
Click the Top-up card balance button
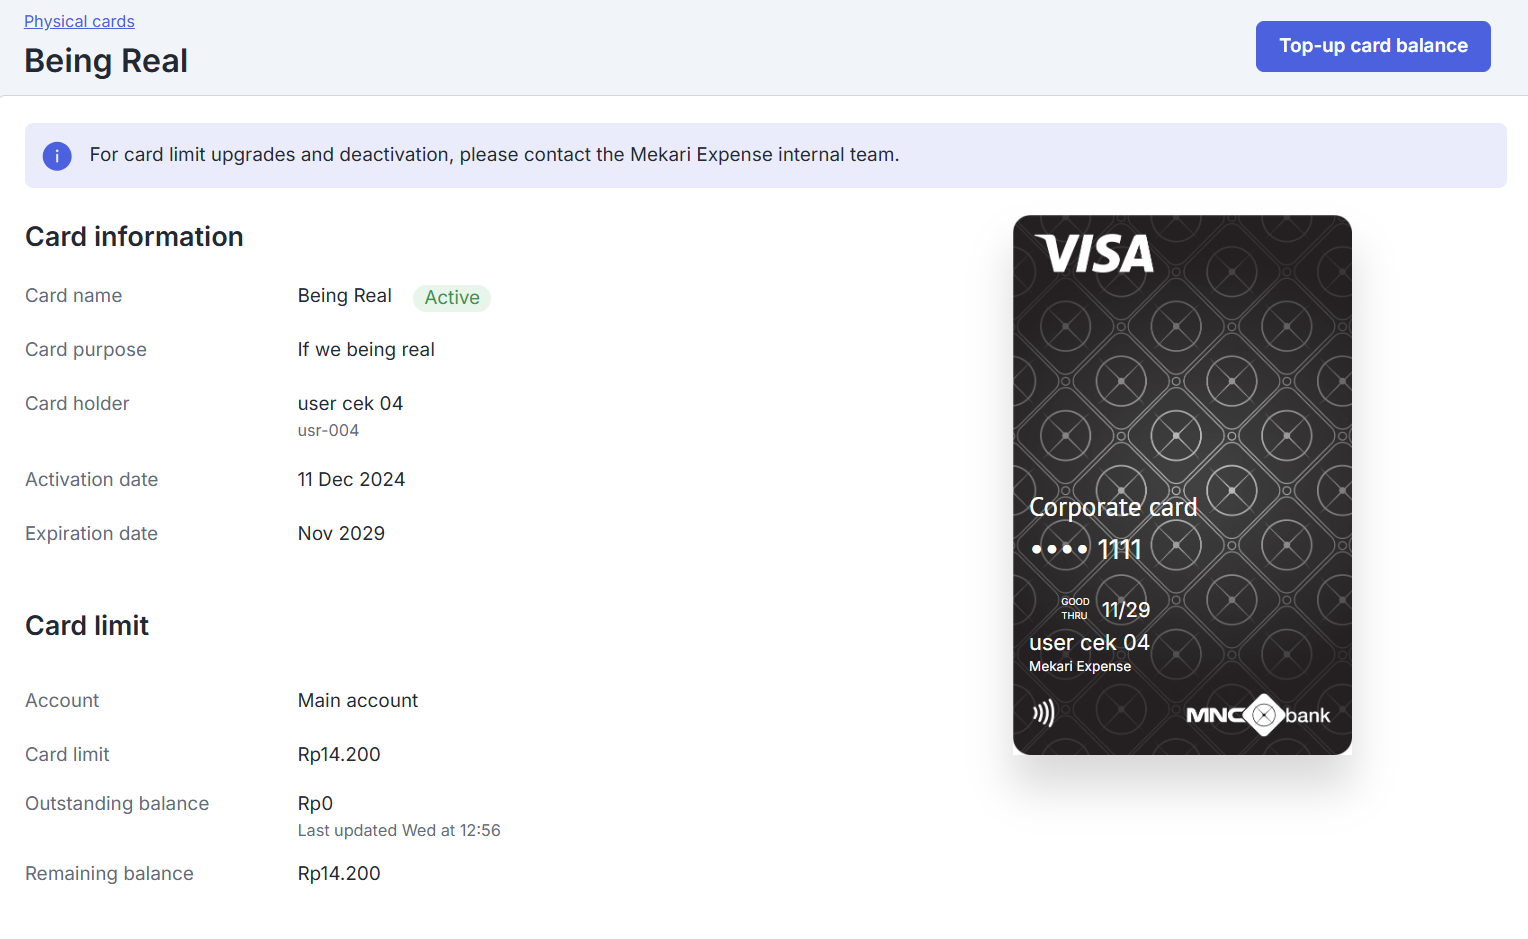pos(1373,46)
